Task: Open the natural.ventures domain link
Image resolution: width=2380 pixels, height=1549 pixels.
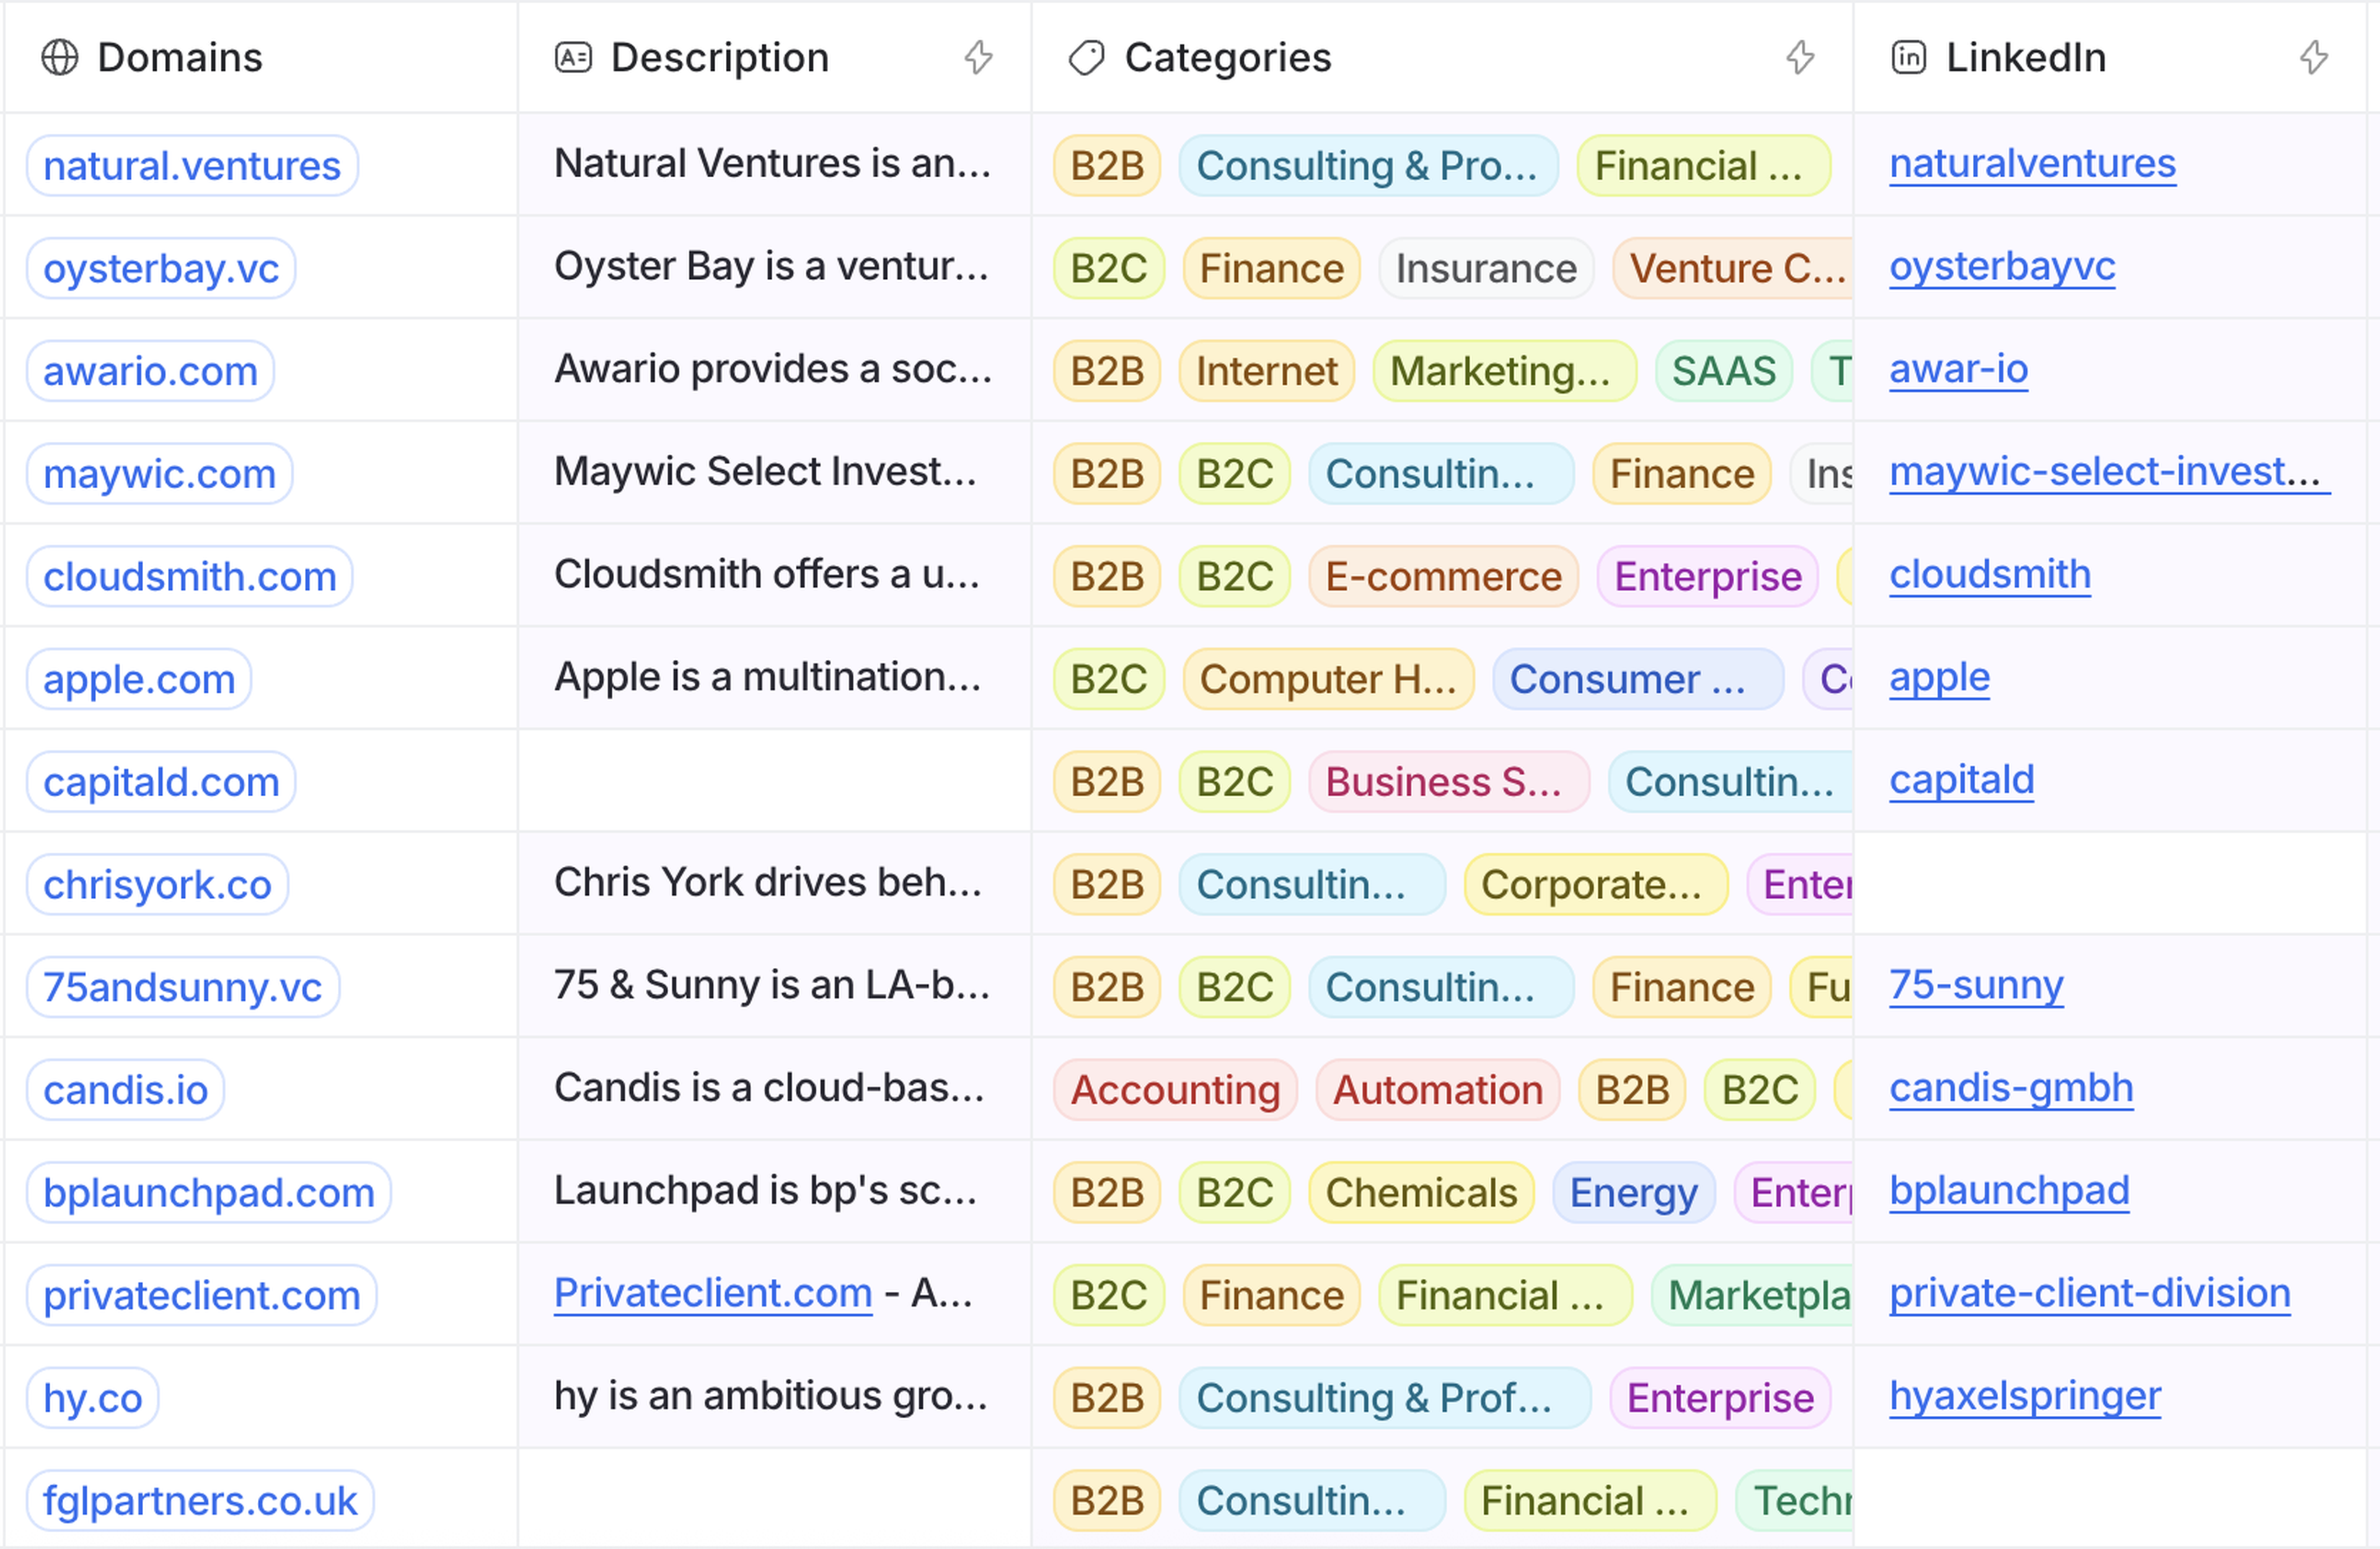Action: [x=192, y=166]
